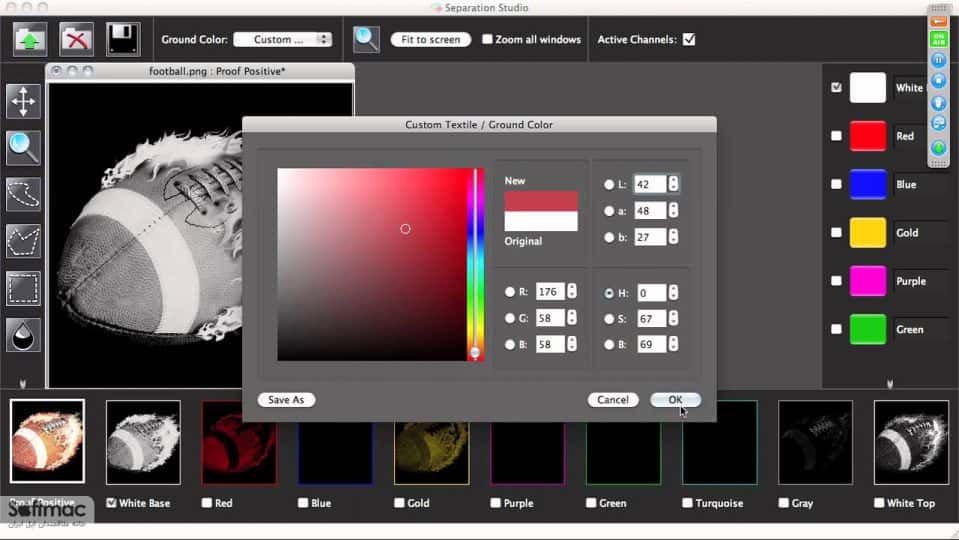Click the H value field showing 0
This screenshot has width=959, height=540.
tap(651, 293)
